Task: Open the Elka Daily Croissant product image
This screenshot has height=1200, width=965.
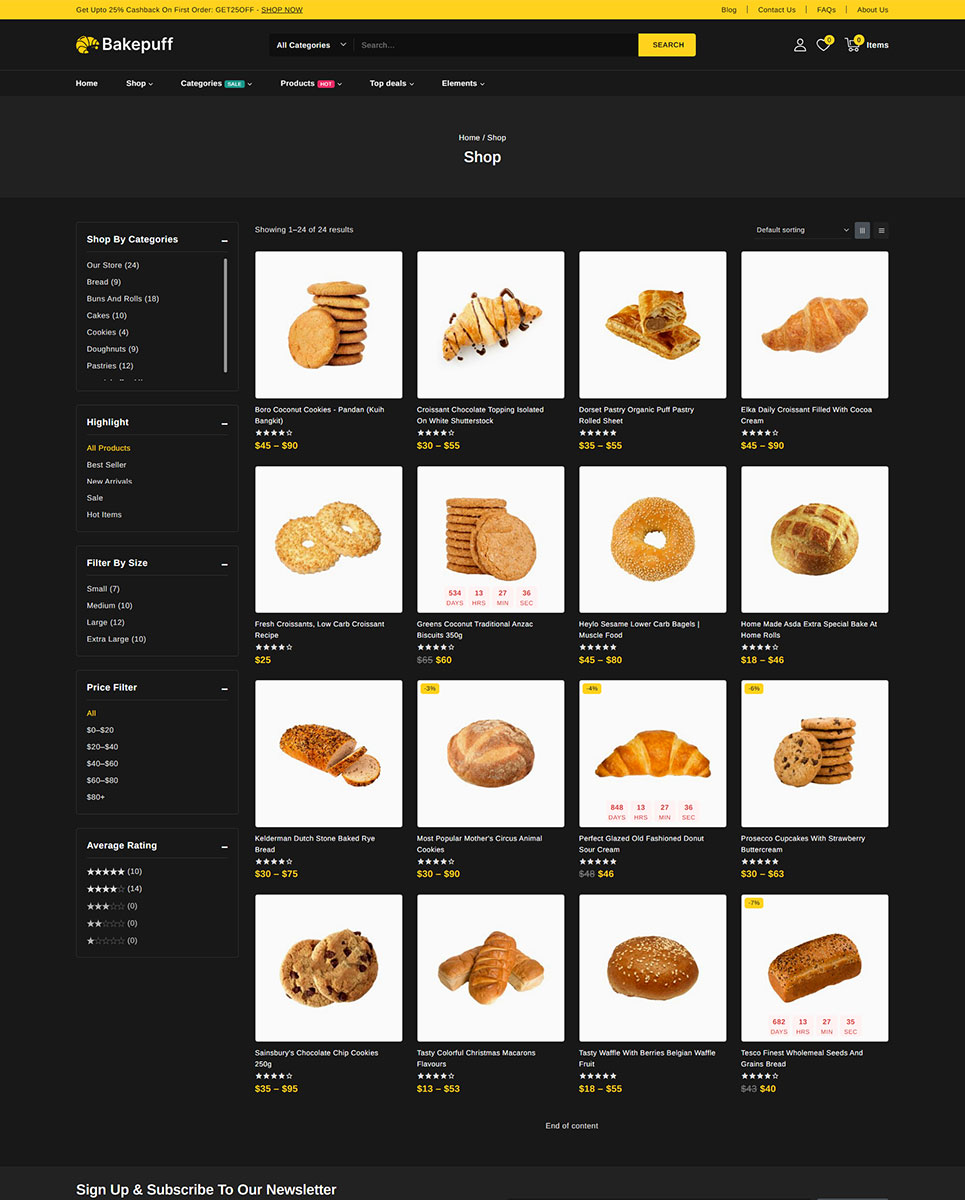Action: click(x=814, y=325)
